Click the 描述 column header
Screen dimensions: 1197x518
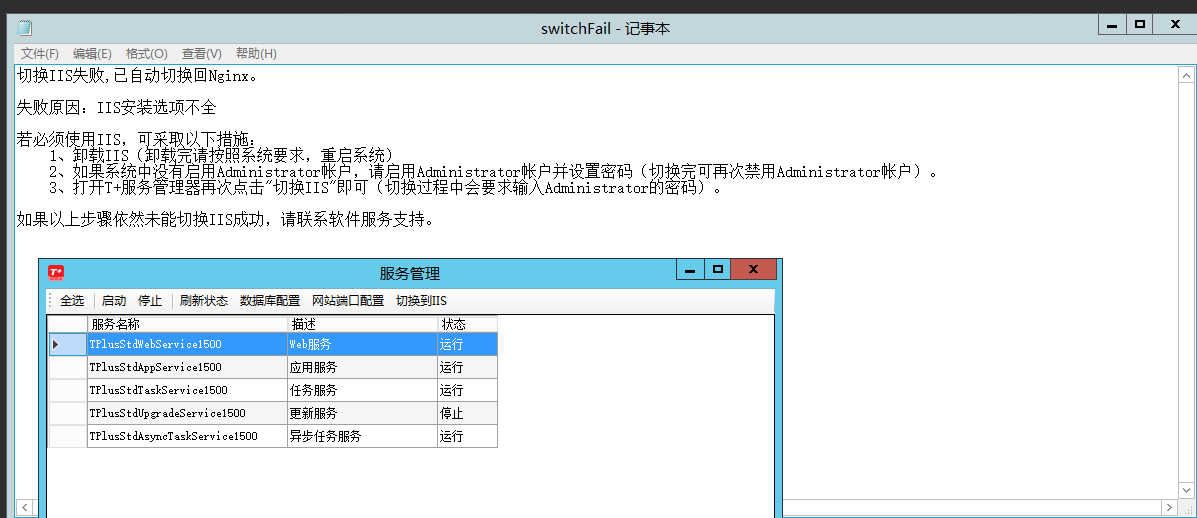[363, 324]
